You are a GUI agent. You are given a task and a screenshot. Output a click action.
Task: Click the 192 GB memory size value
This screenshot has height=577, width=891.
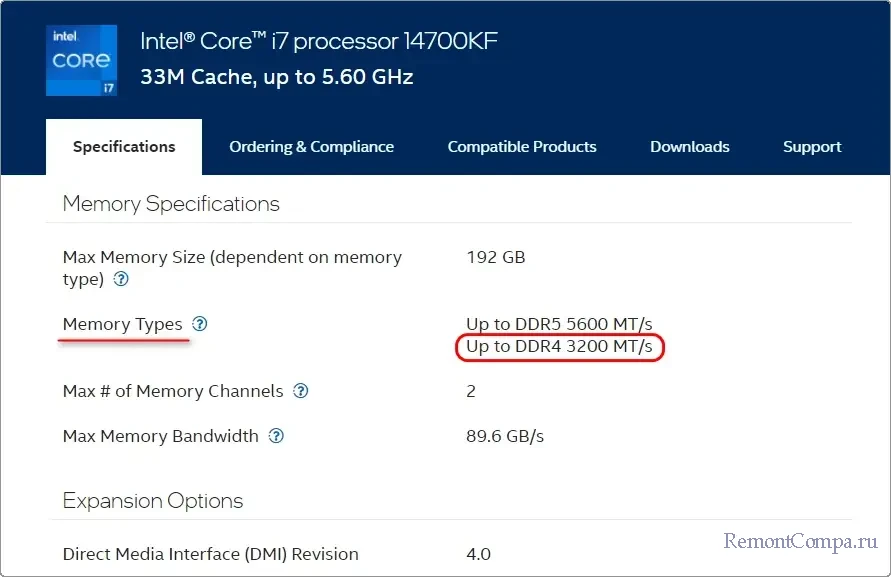(x=496, y=257)
